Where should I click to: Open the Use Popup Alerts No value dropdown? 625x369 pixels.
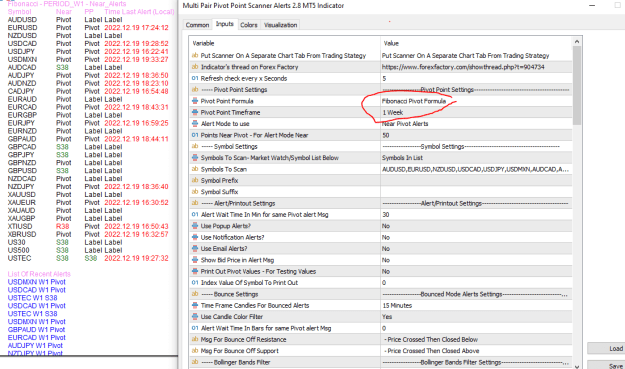[x=476, y=226]
